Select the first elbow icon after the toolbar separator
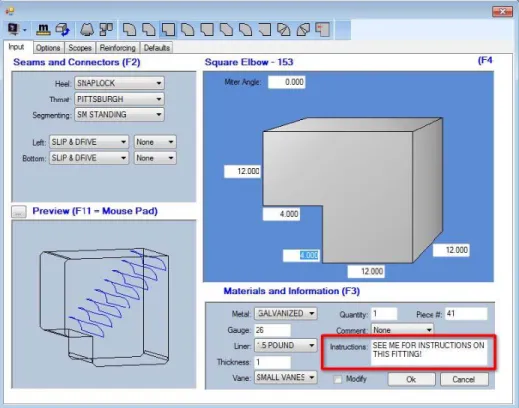The height and width of the screenshot is (408, 519). [x=129, y=29]
